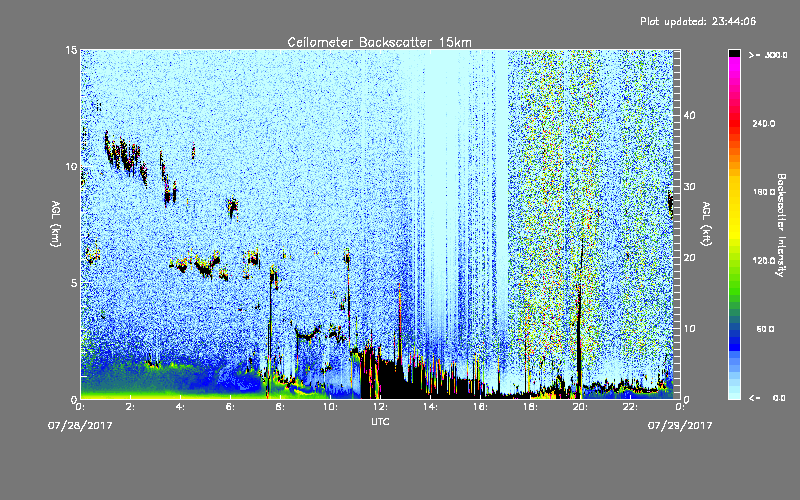The width and height of the screenshot is (800, 500).
Task: Pick the red band of the colorbar
Action: (734, 122)
